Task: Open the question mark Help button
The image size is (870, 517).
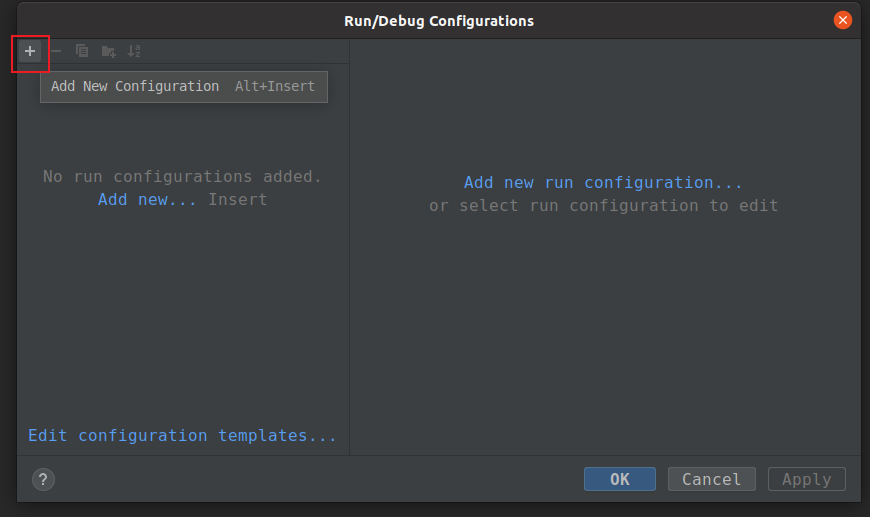Action: 43,479
